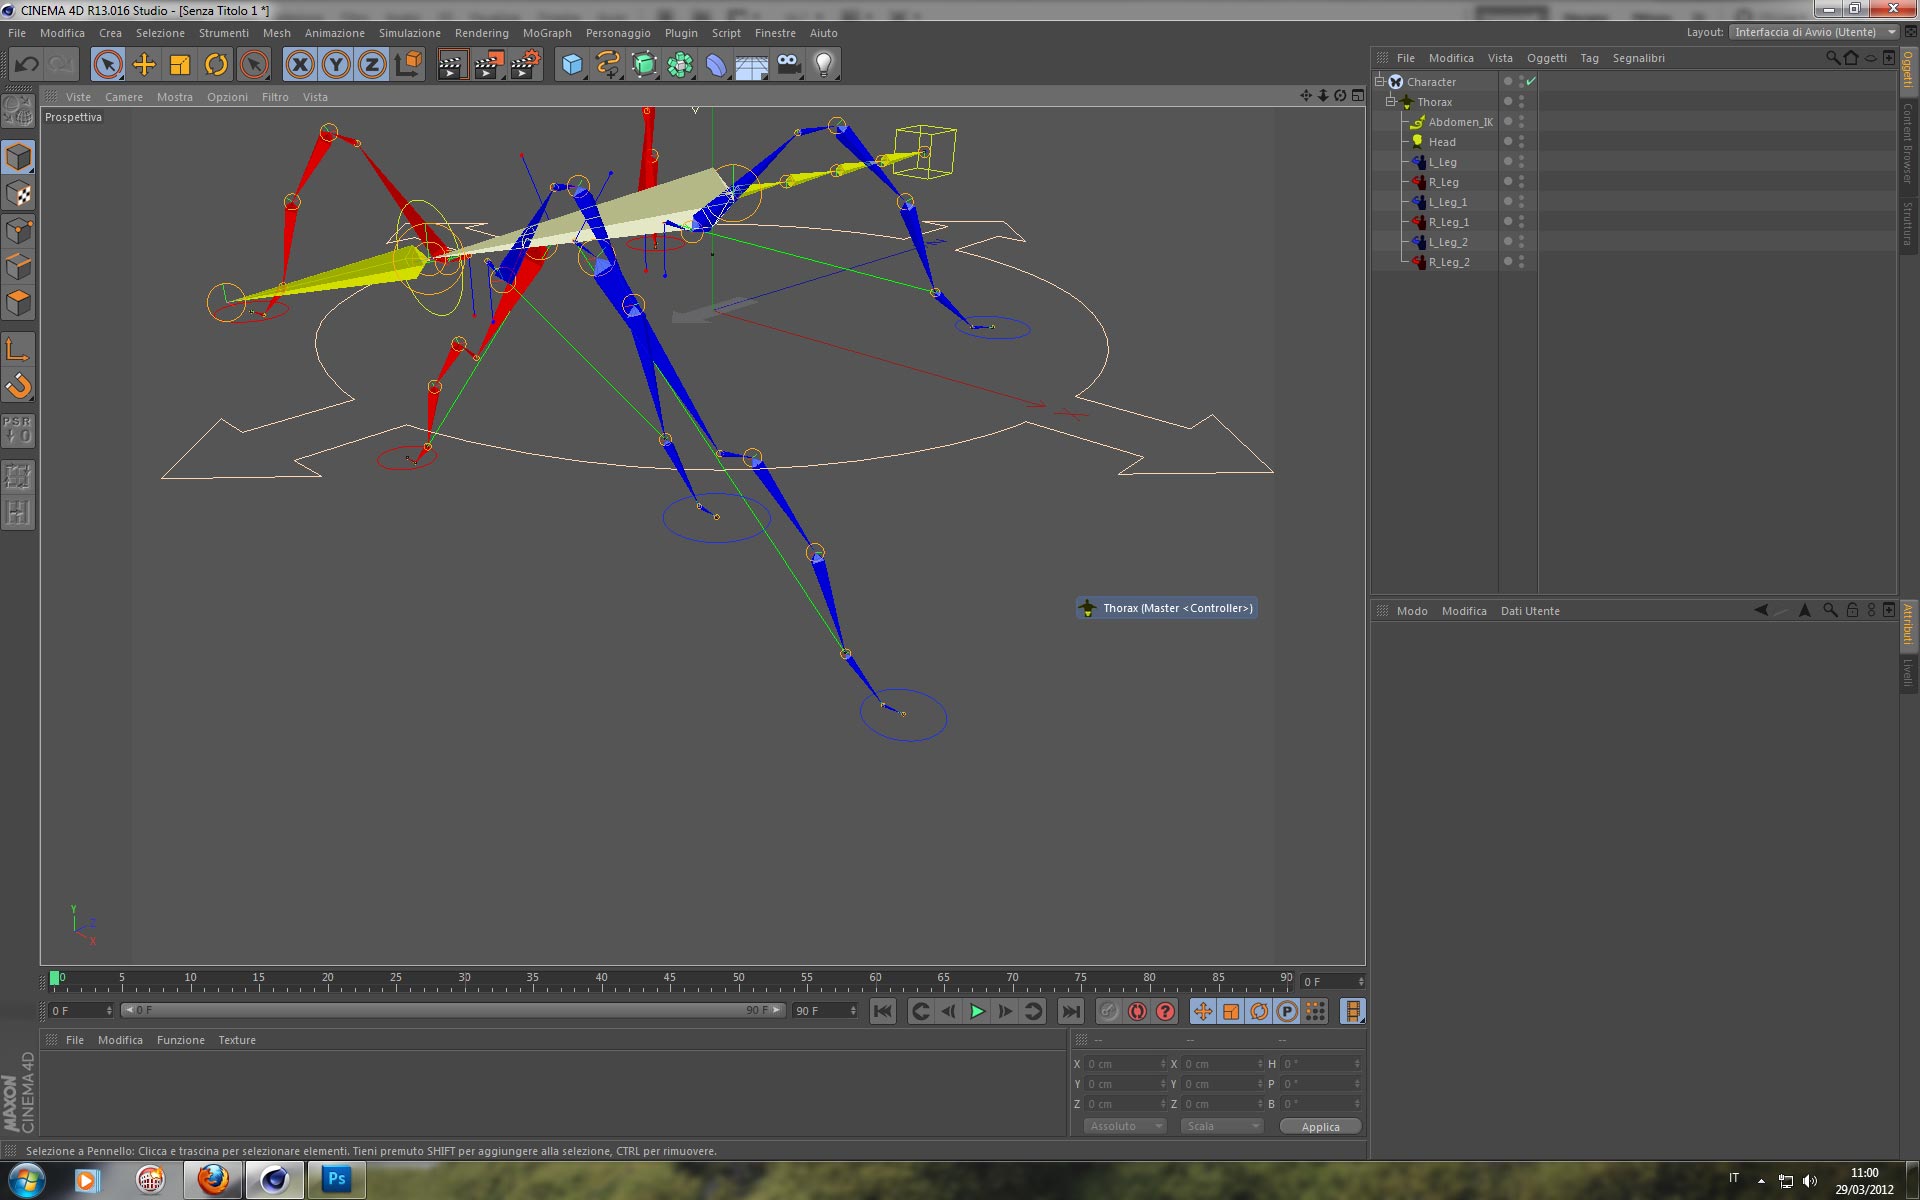Screen dimensions: 1920x1200
Task: Toggle X axis lock
Action: tap(299, 65)
